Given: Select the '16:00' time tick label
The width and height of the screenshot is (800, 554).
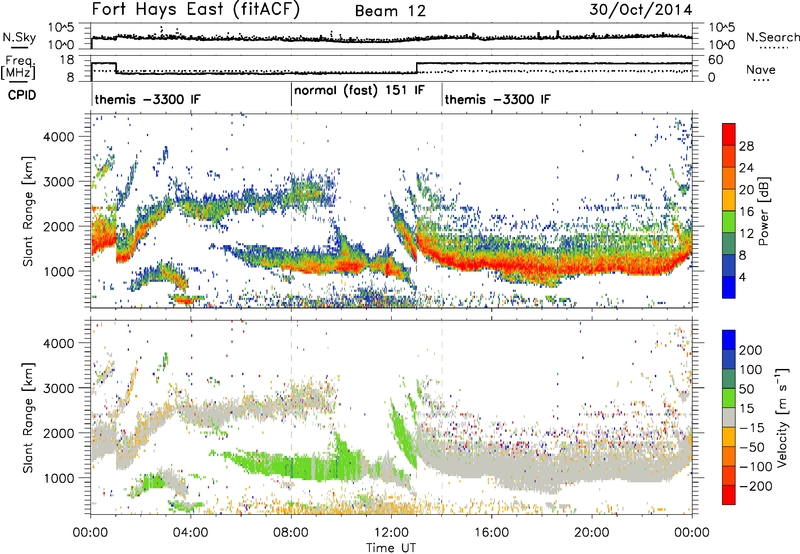Looking at the screenshot, I should [x=491, y=533].
